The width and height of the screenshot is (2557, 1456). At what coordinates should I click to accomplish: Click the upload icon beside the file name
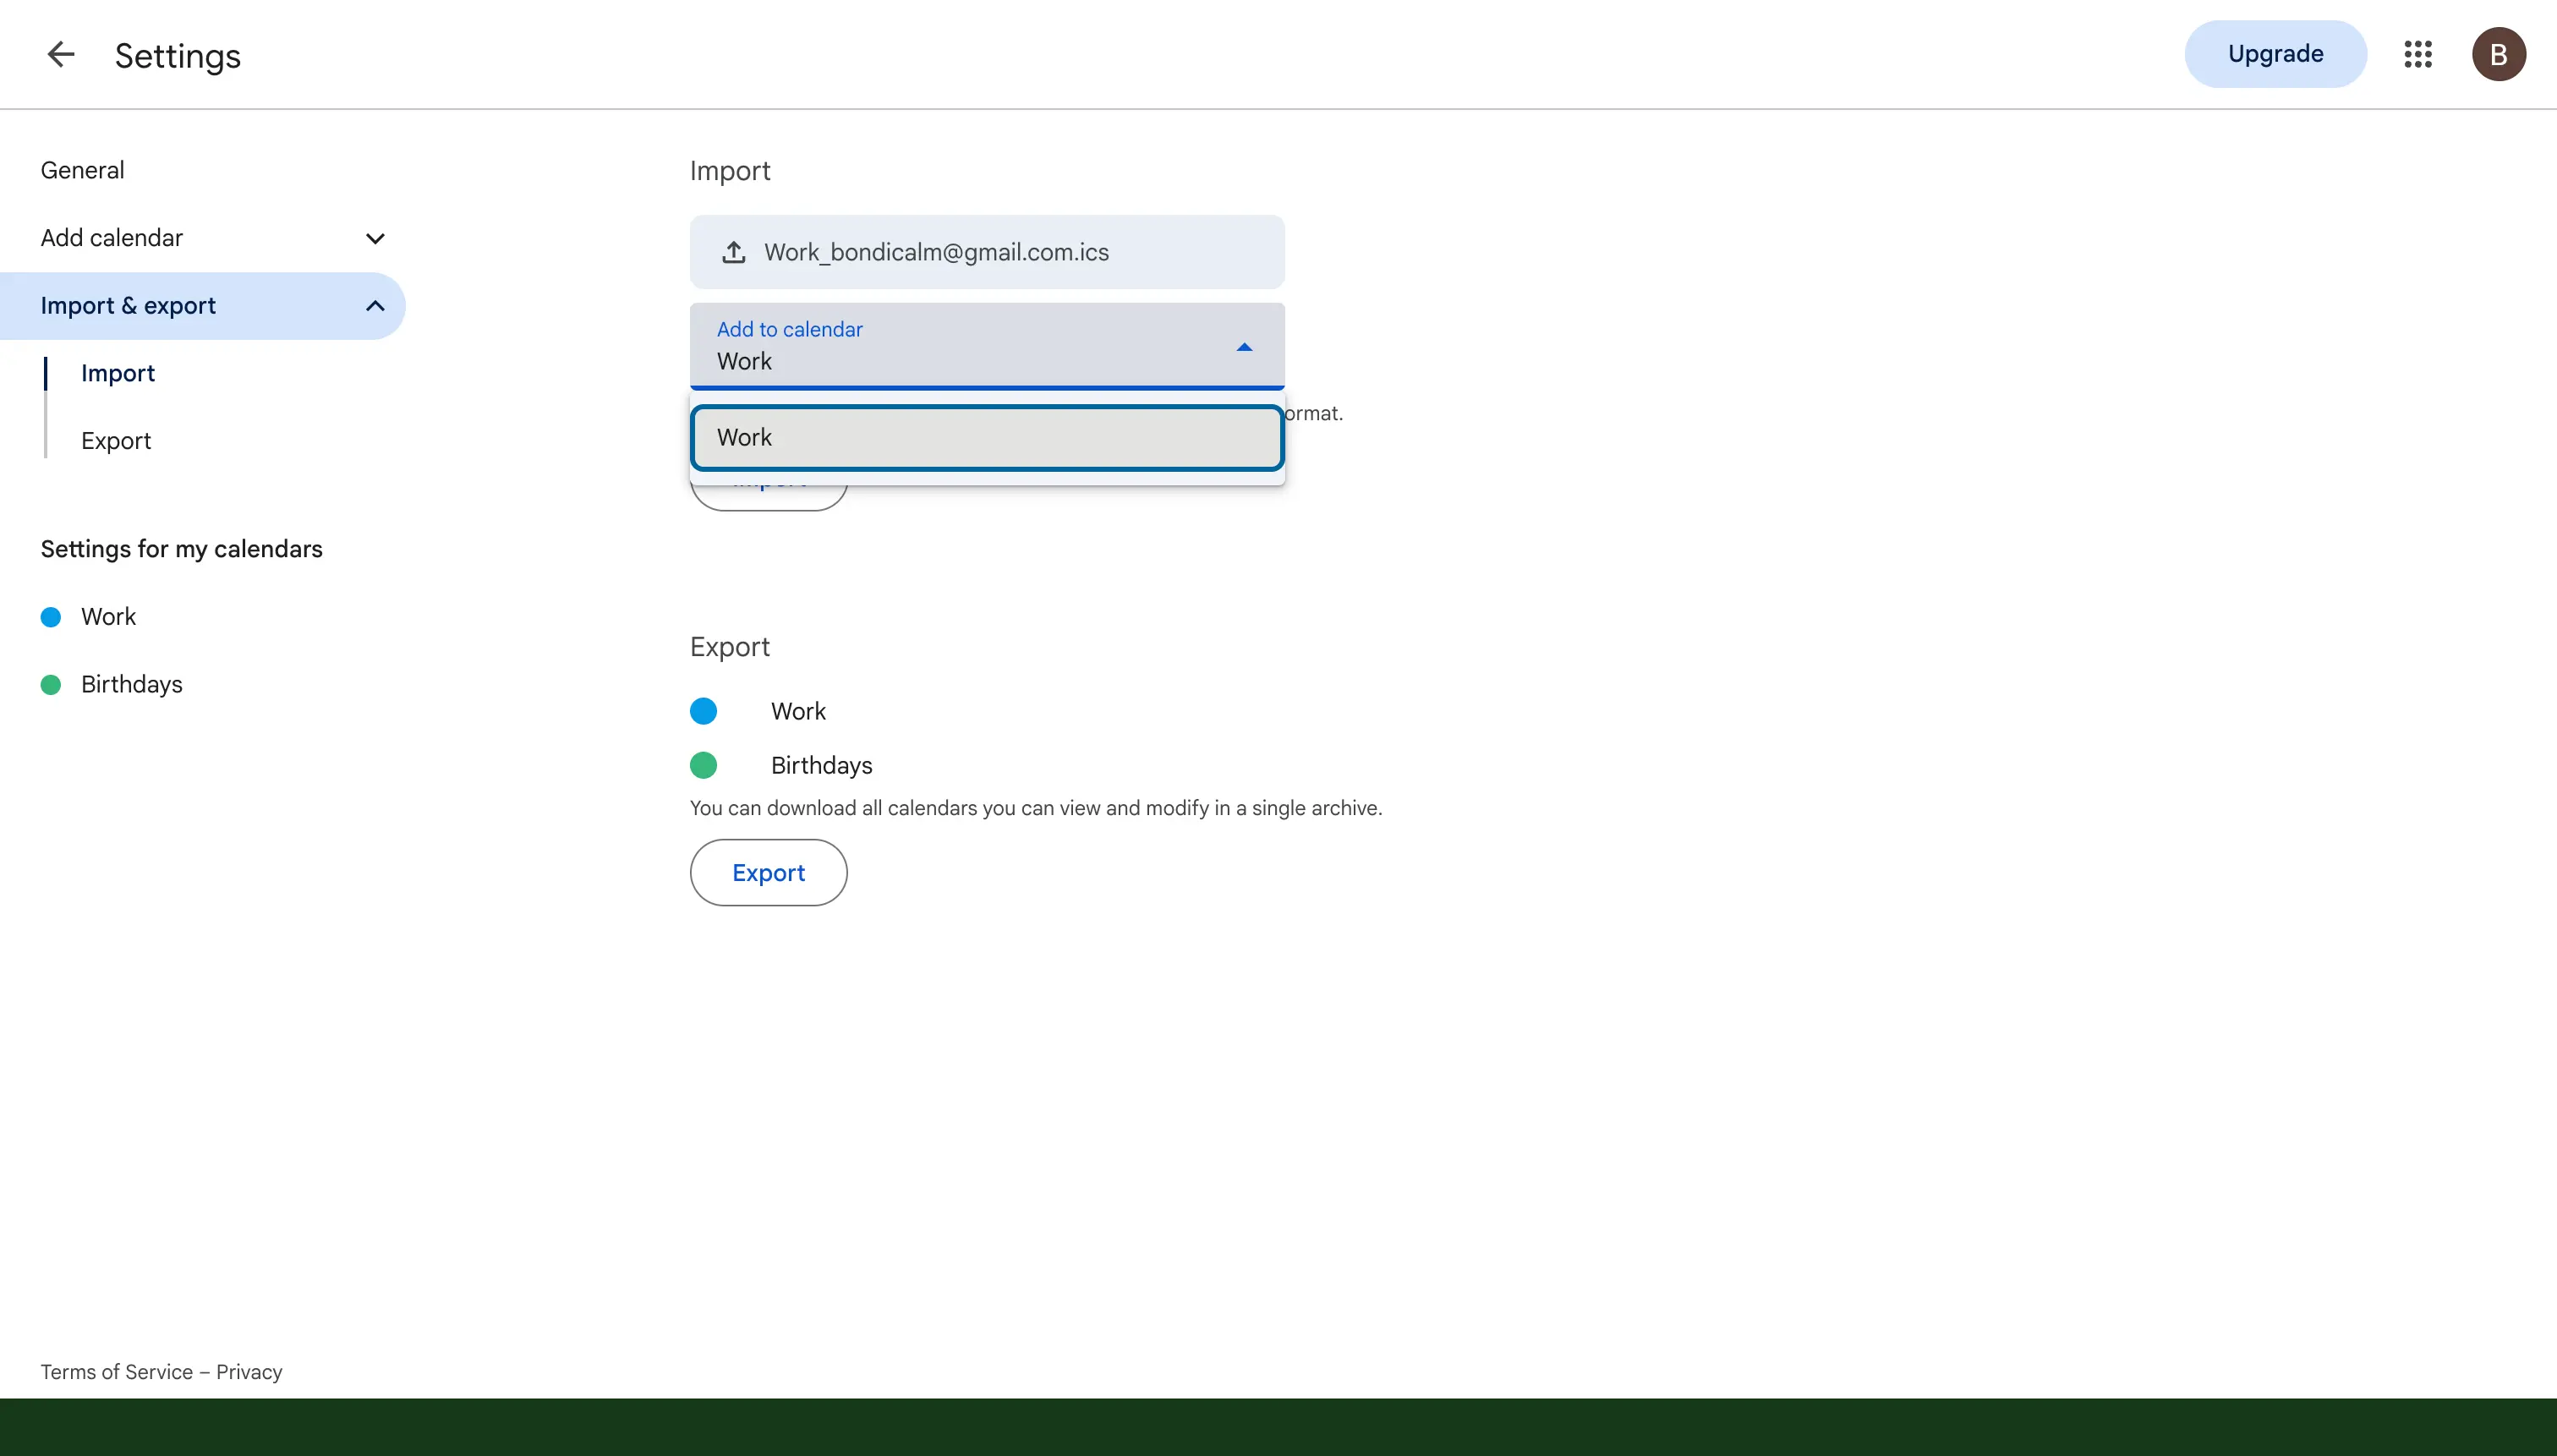click(x=734, y=252)
